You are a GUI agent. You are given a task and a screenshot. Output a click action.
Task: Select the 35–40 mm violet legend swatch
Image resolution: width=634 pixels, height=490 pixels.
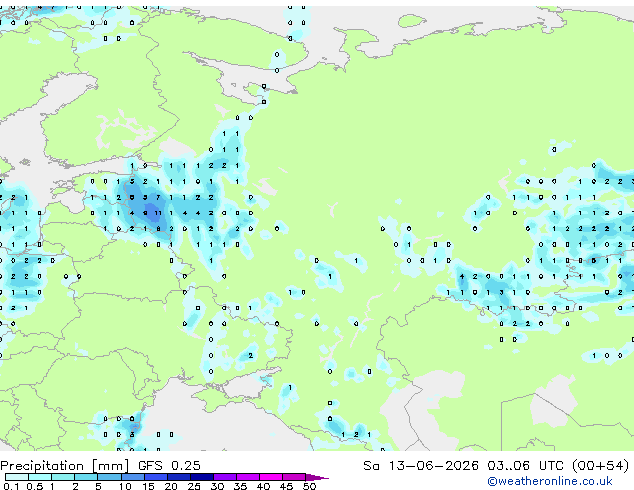(x=247, y=477)
